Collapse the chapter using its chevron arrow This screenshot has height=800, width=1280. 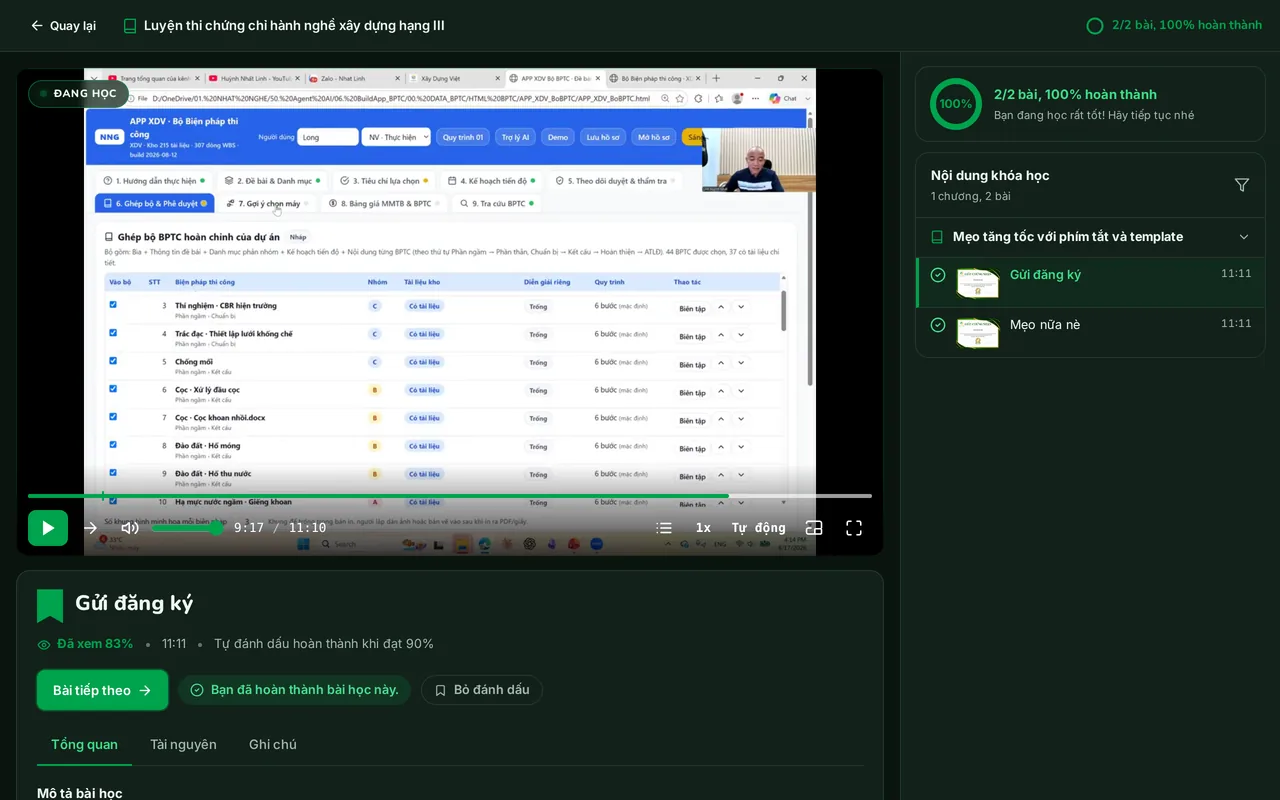(1244, 238)
